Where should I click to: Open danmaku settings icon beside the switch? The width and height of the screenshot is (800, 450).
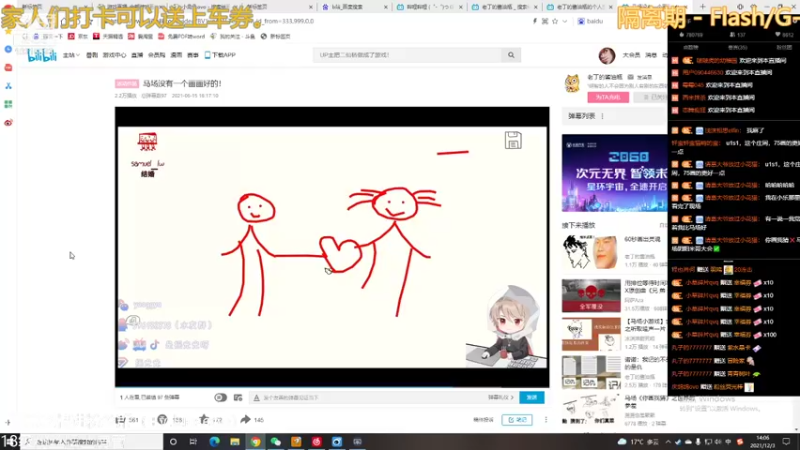tap(238, 397)
